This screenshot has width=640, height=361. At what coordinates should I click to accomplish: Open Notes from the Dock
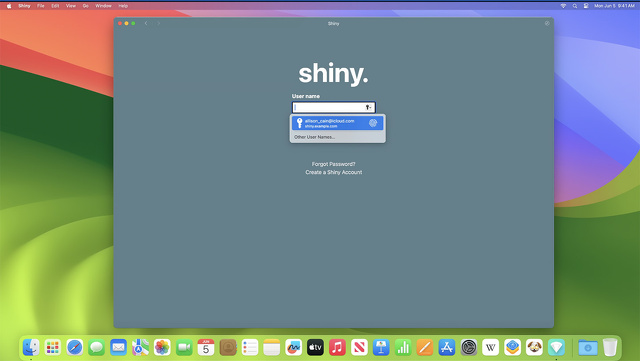coord(271,348)
